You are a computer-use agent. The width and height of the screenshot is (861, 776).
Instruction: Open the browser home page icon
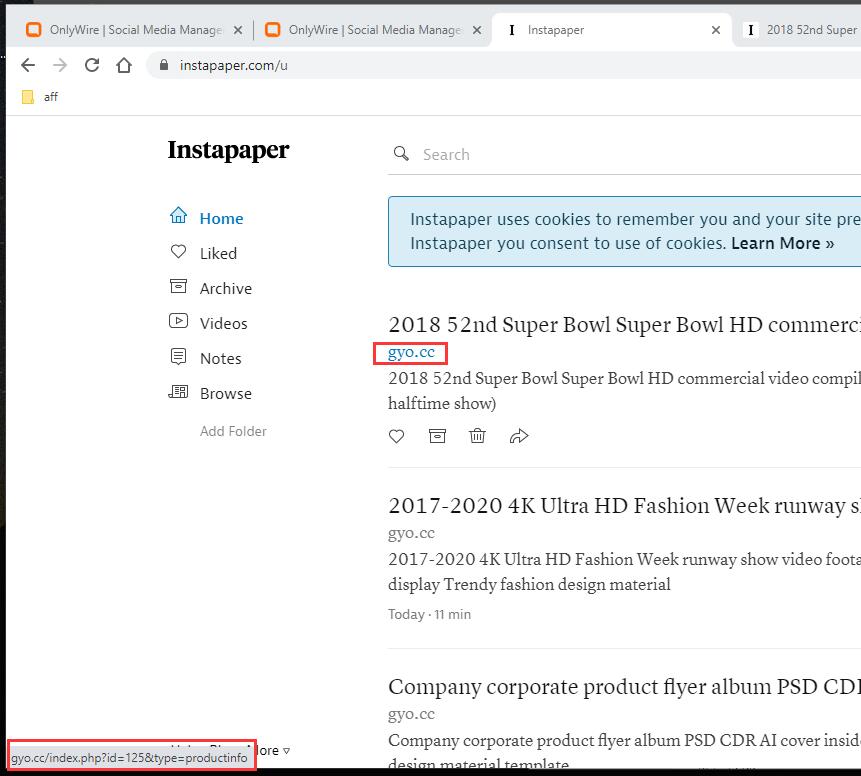(x=124, y=65)
